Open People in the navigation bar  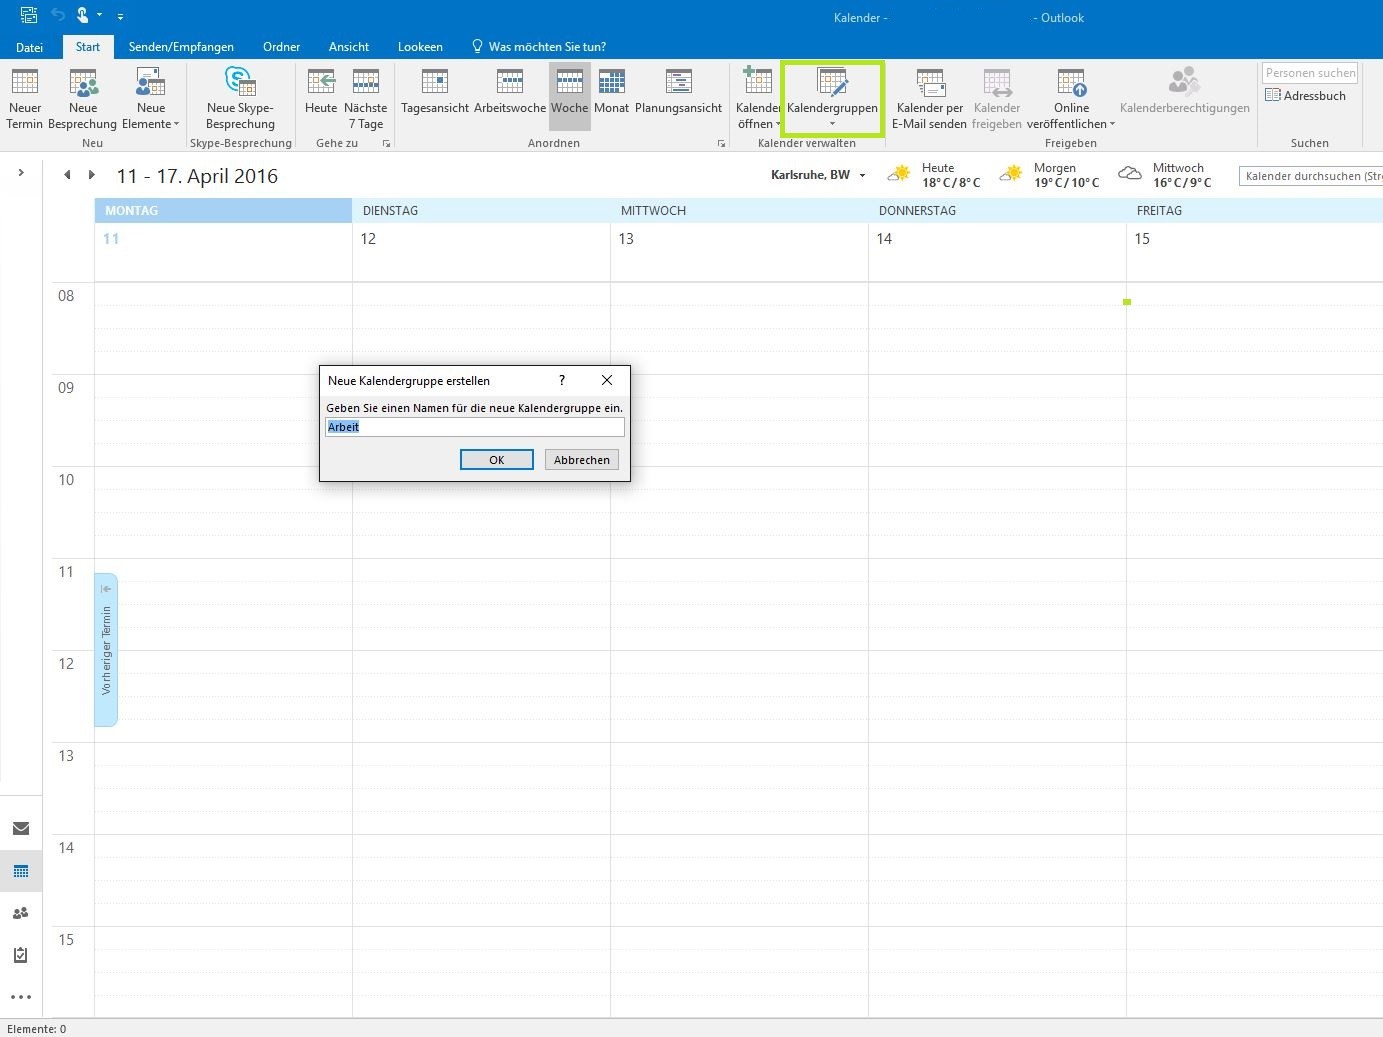click(21, 913)
